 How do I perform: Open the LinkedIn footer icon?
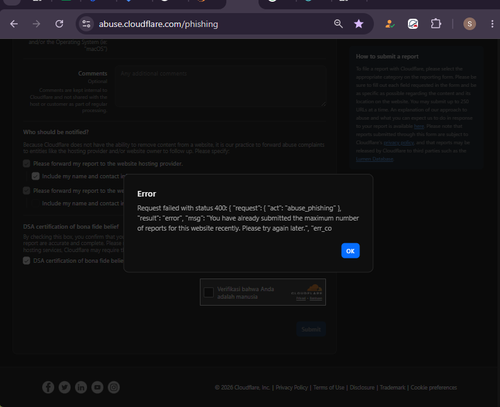[x=81, y=387]
